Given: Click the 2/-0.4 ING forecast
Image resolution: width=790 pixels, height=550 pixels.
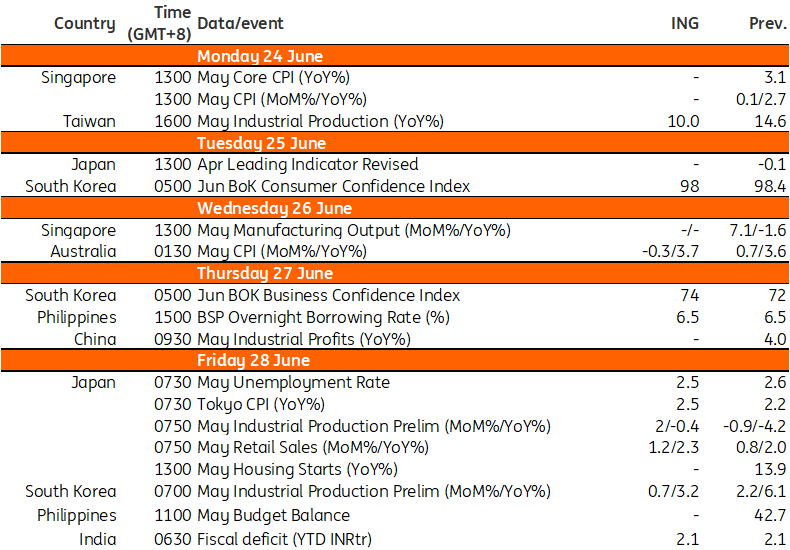Looking at the screenshot, I should [x=677, y=426].
